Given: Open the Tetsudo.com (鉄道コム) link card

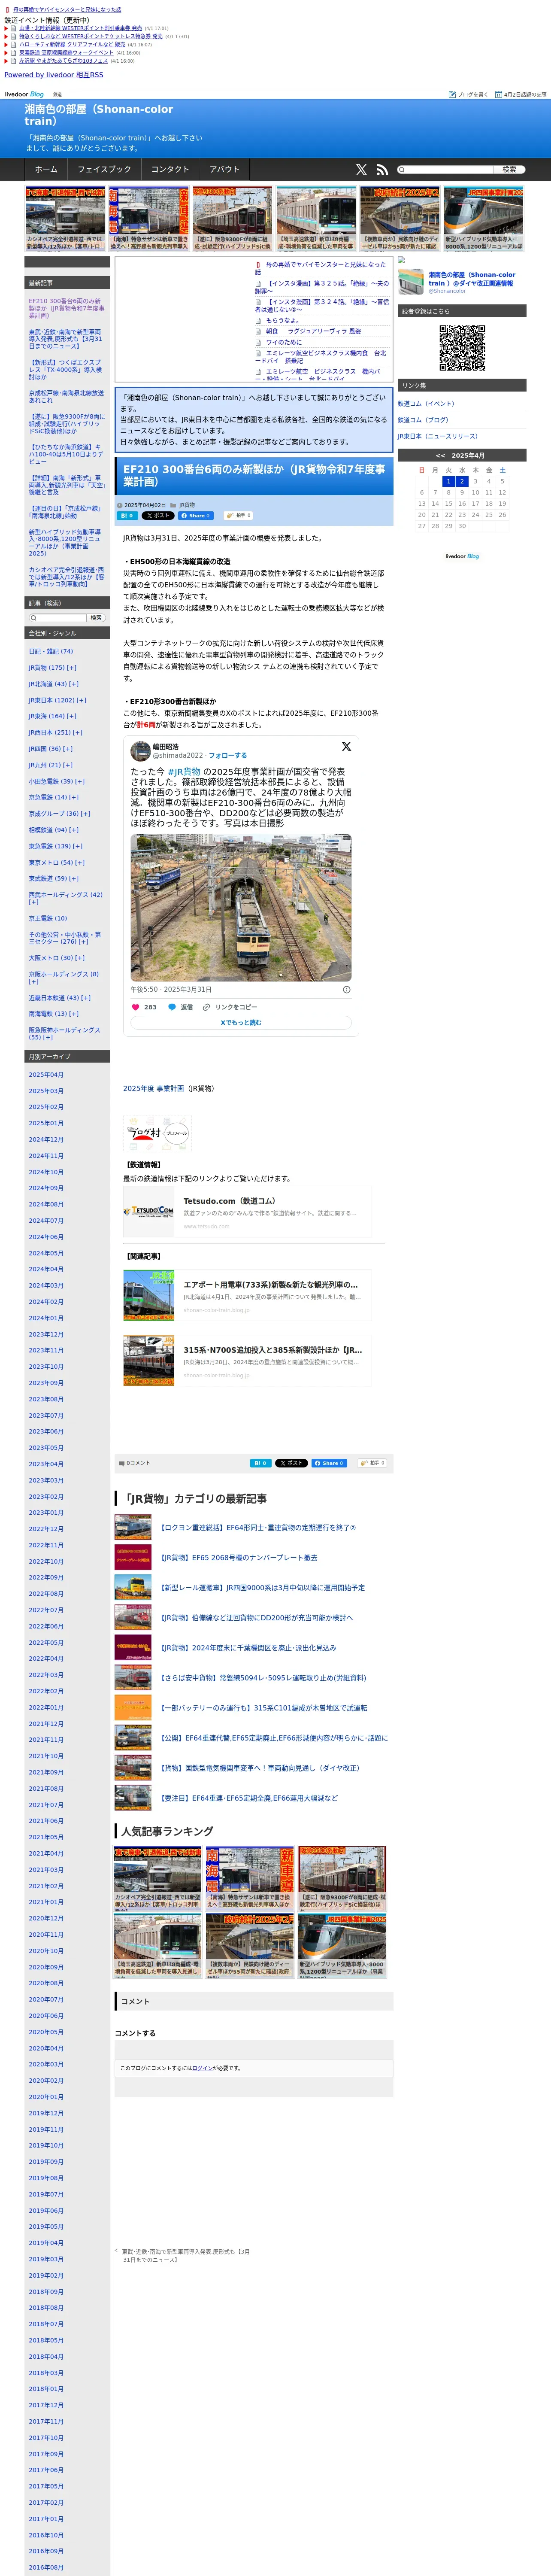Looking at the screenshot, I should coord(247,1212).
